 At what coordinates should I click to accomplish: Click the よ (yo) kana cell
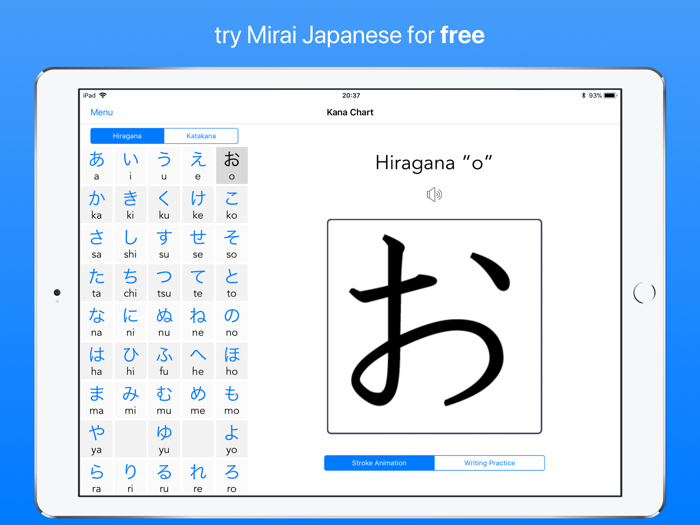232,439
